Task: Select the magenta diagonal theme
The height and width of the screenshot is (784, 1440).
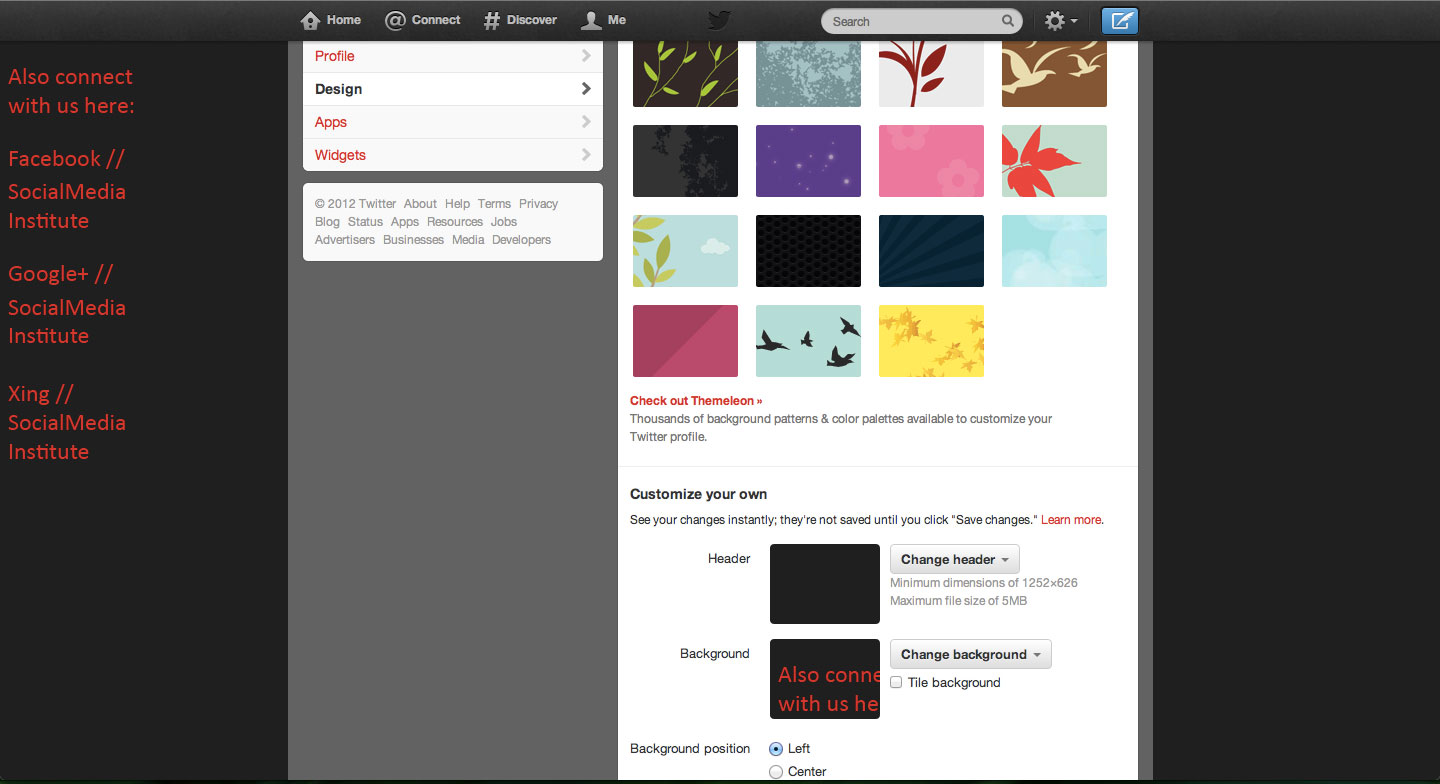Action: click(685, 341)
